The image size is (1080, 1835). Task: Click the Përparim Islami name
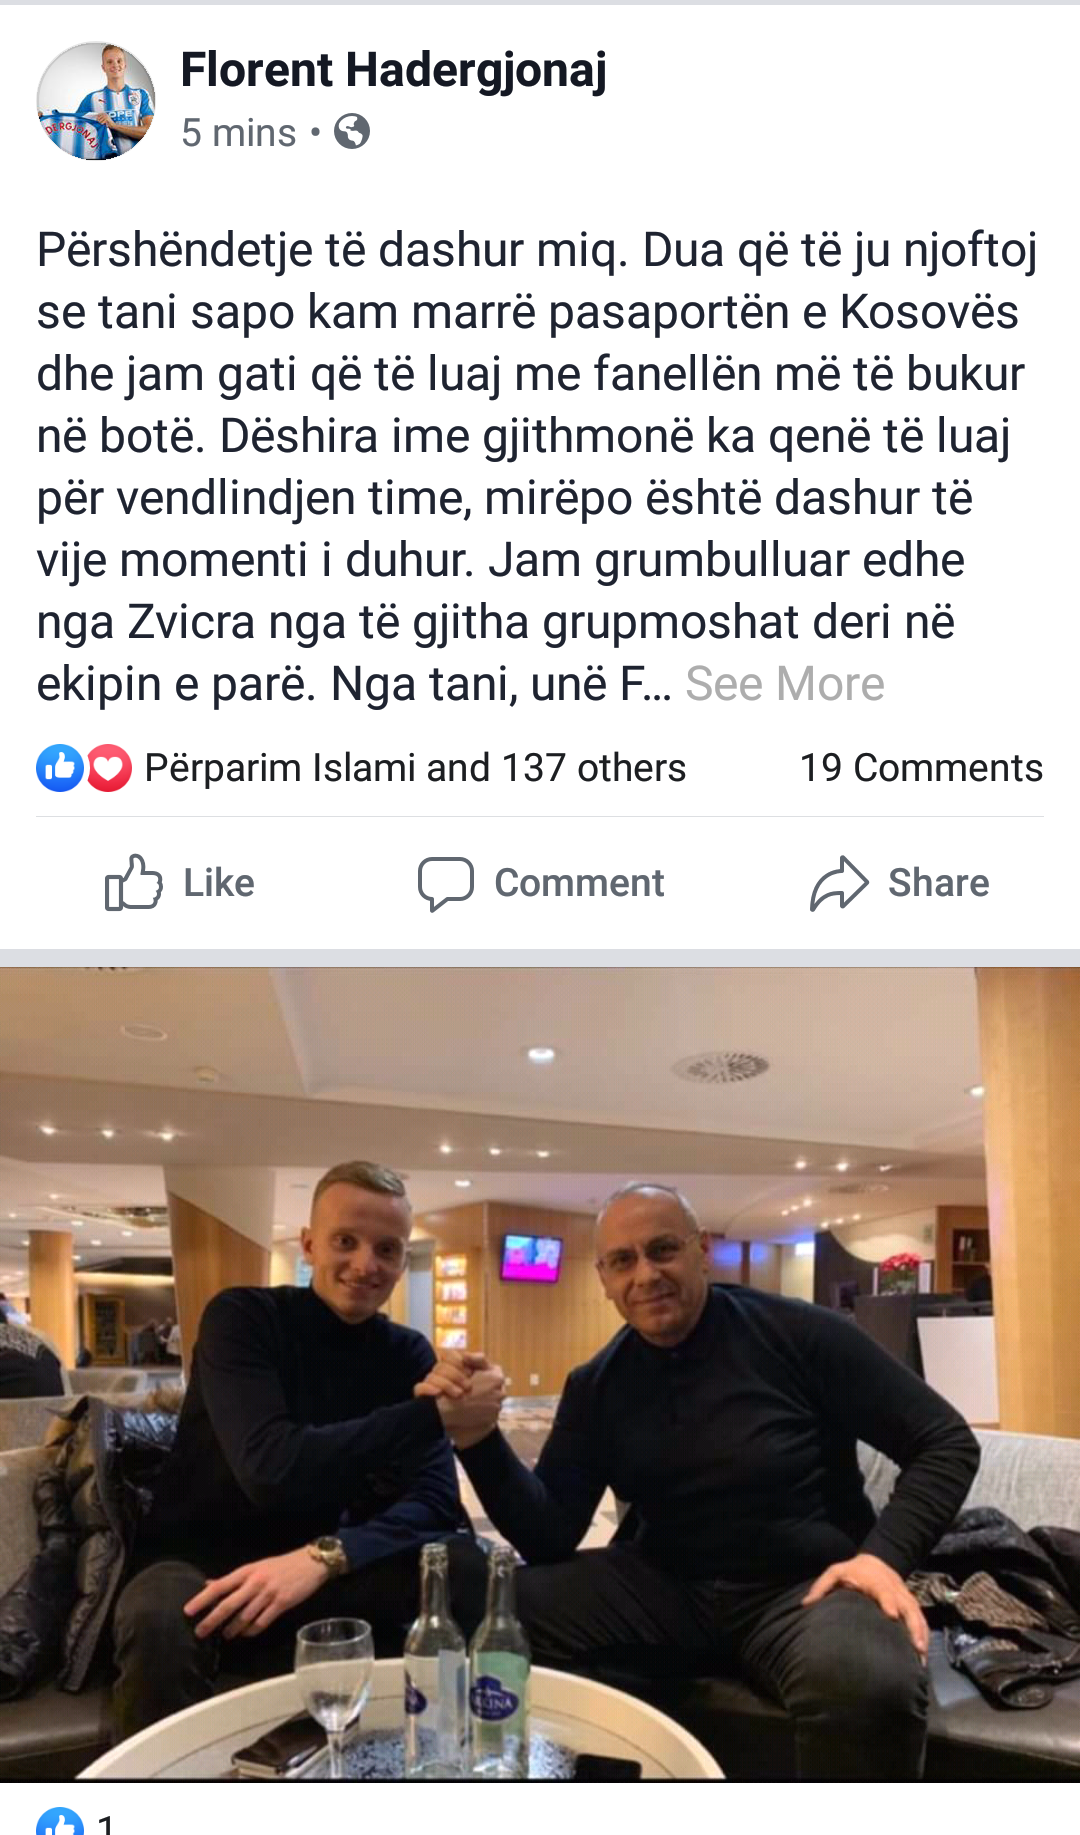click(281, 768)
